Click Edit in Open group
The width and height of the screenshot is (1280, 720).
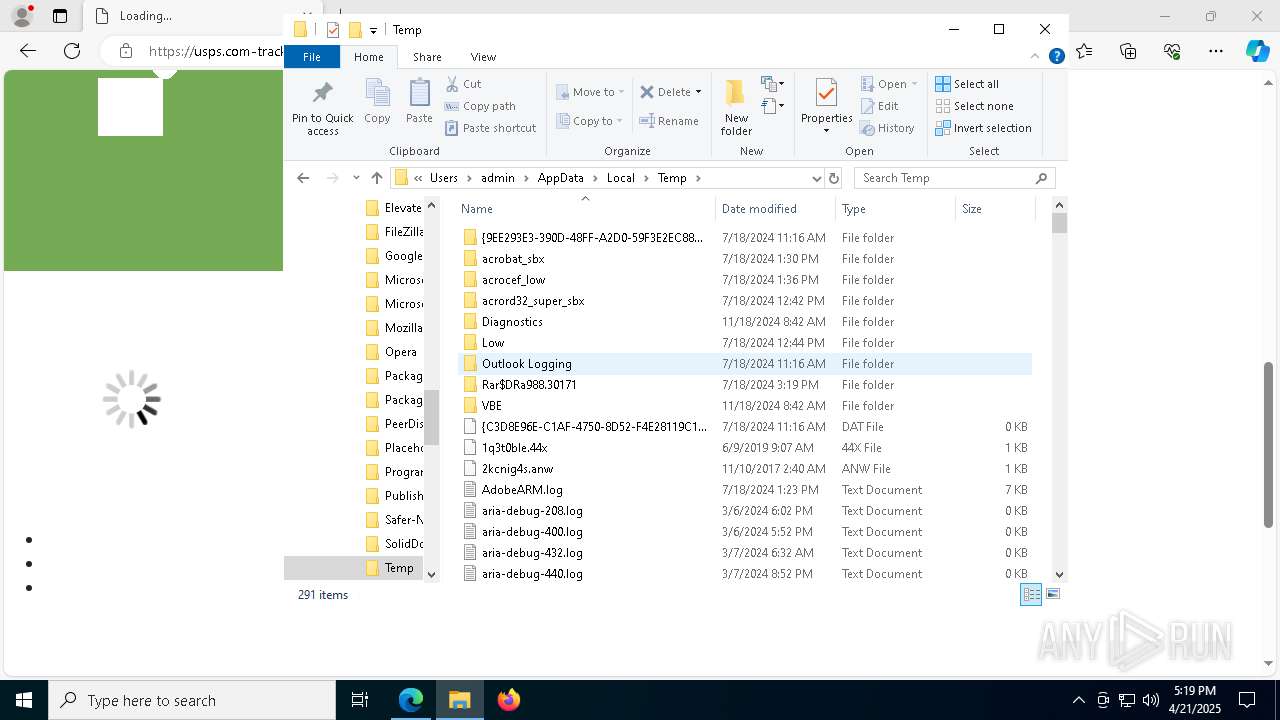click(x=880, y=106)
